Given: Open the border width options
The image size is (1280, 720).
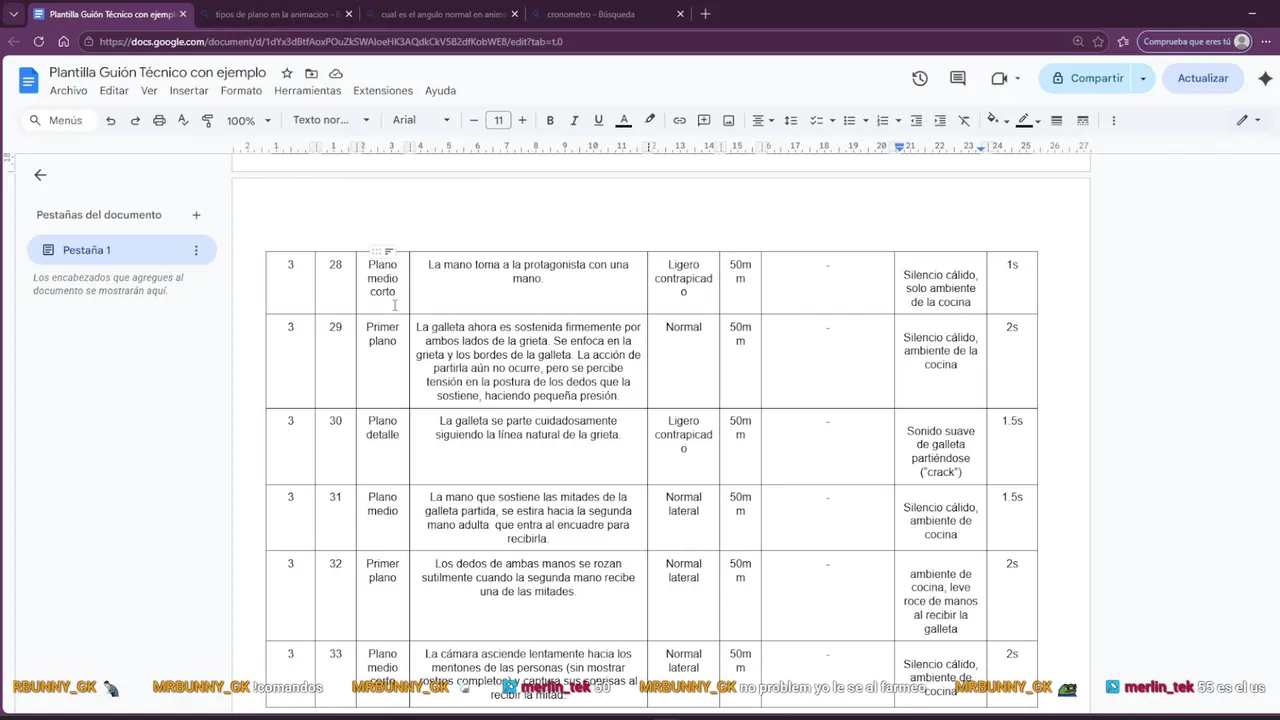Looking at the screenshot, I should (x=1056, y=120).
